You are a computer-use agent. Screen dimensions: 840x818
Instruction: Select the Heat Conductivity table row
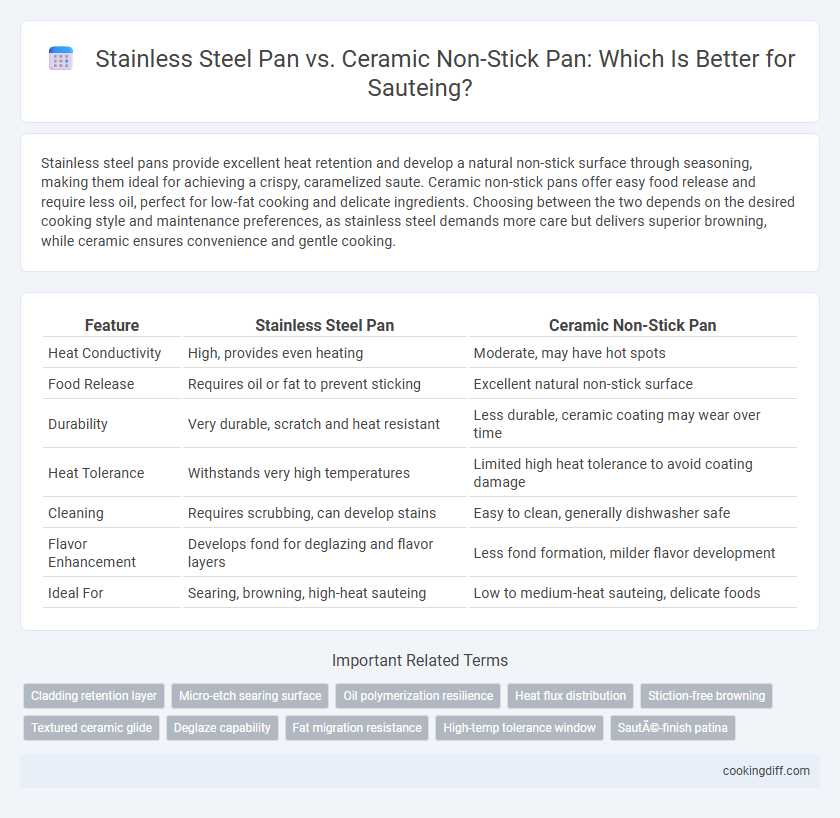point(419,353)
